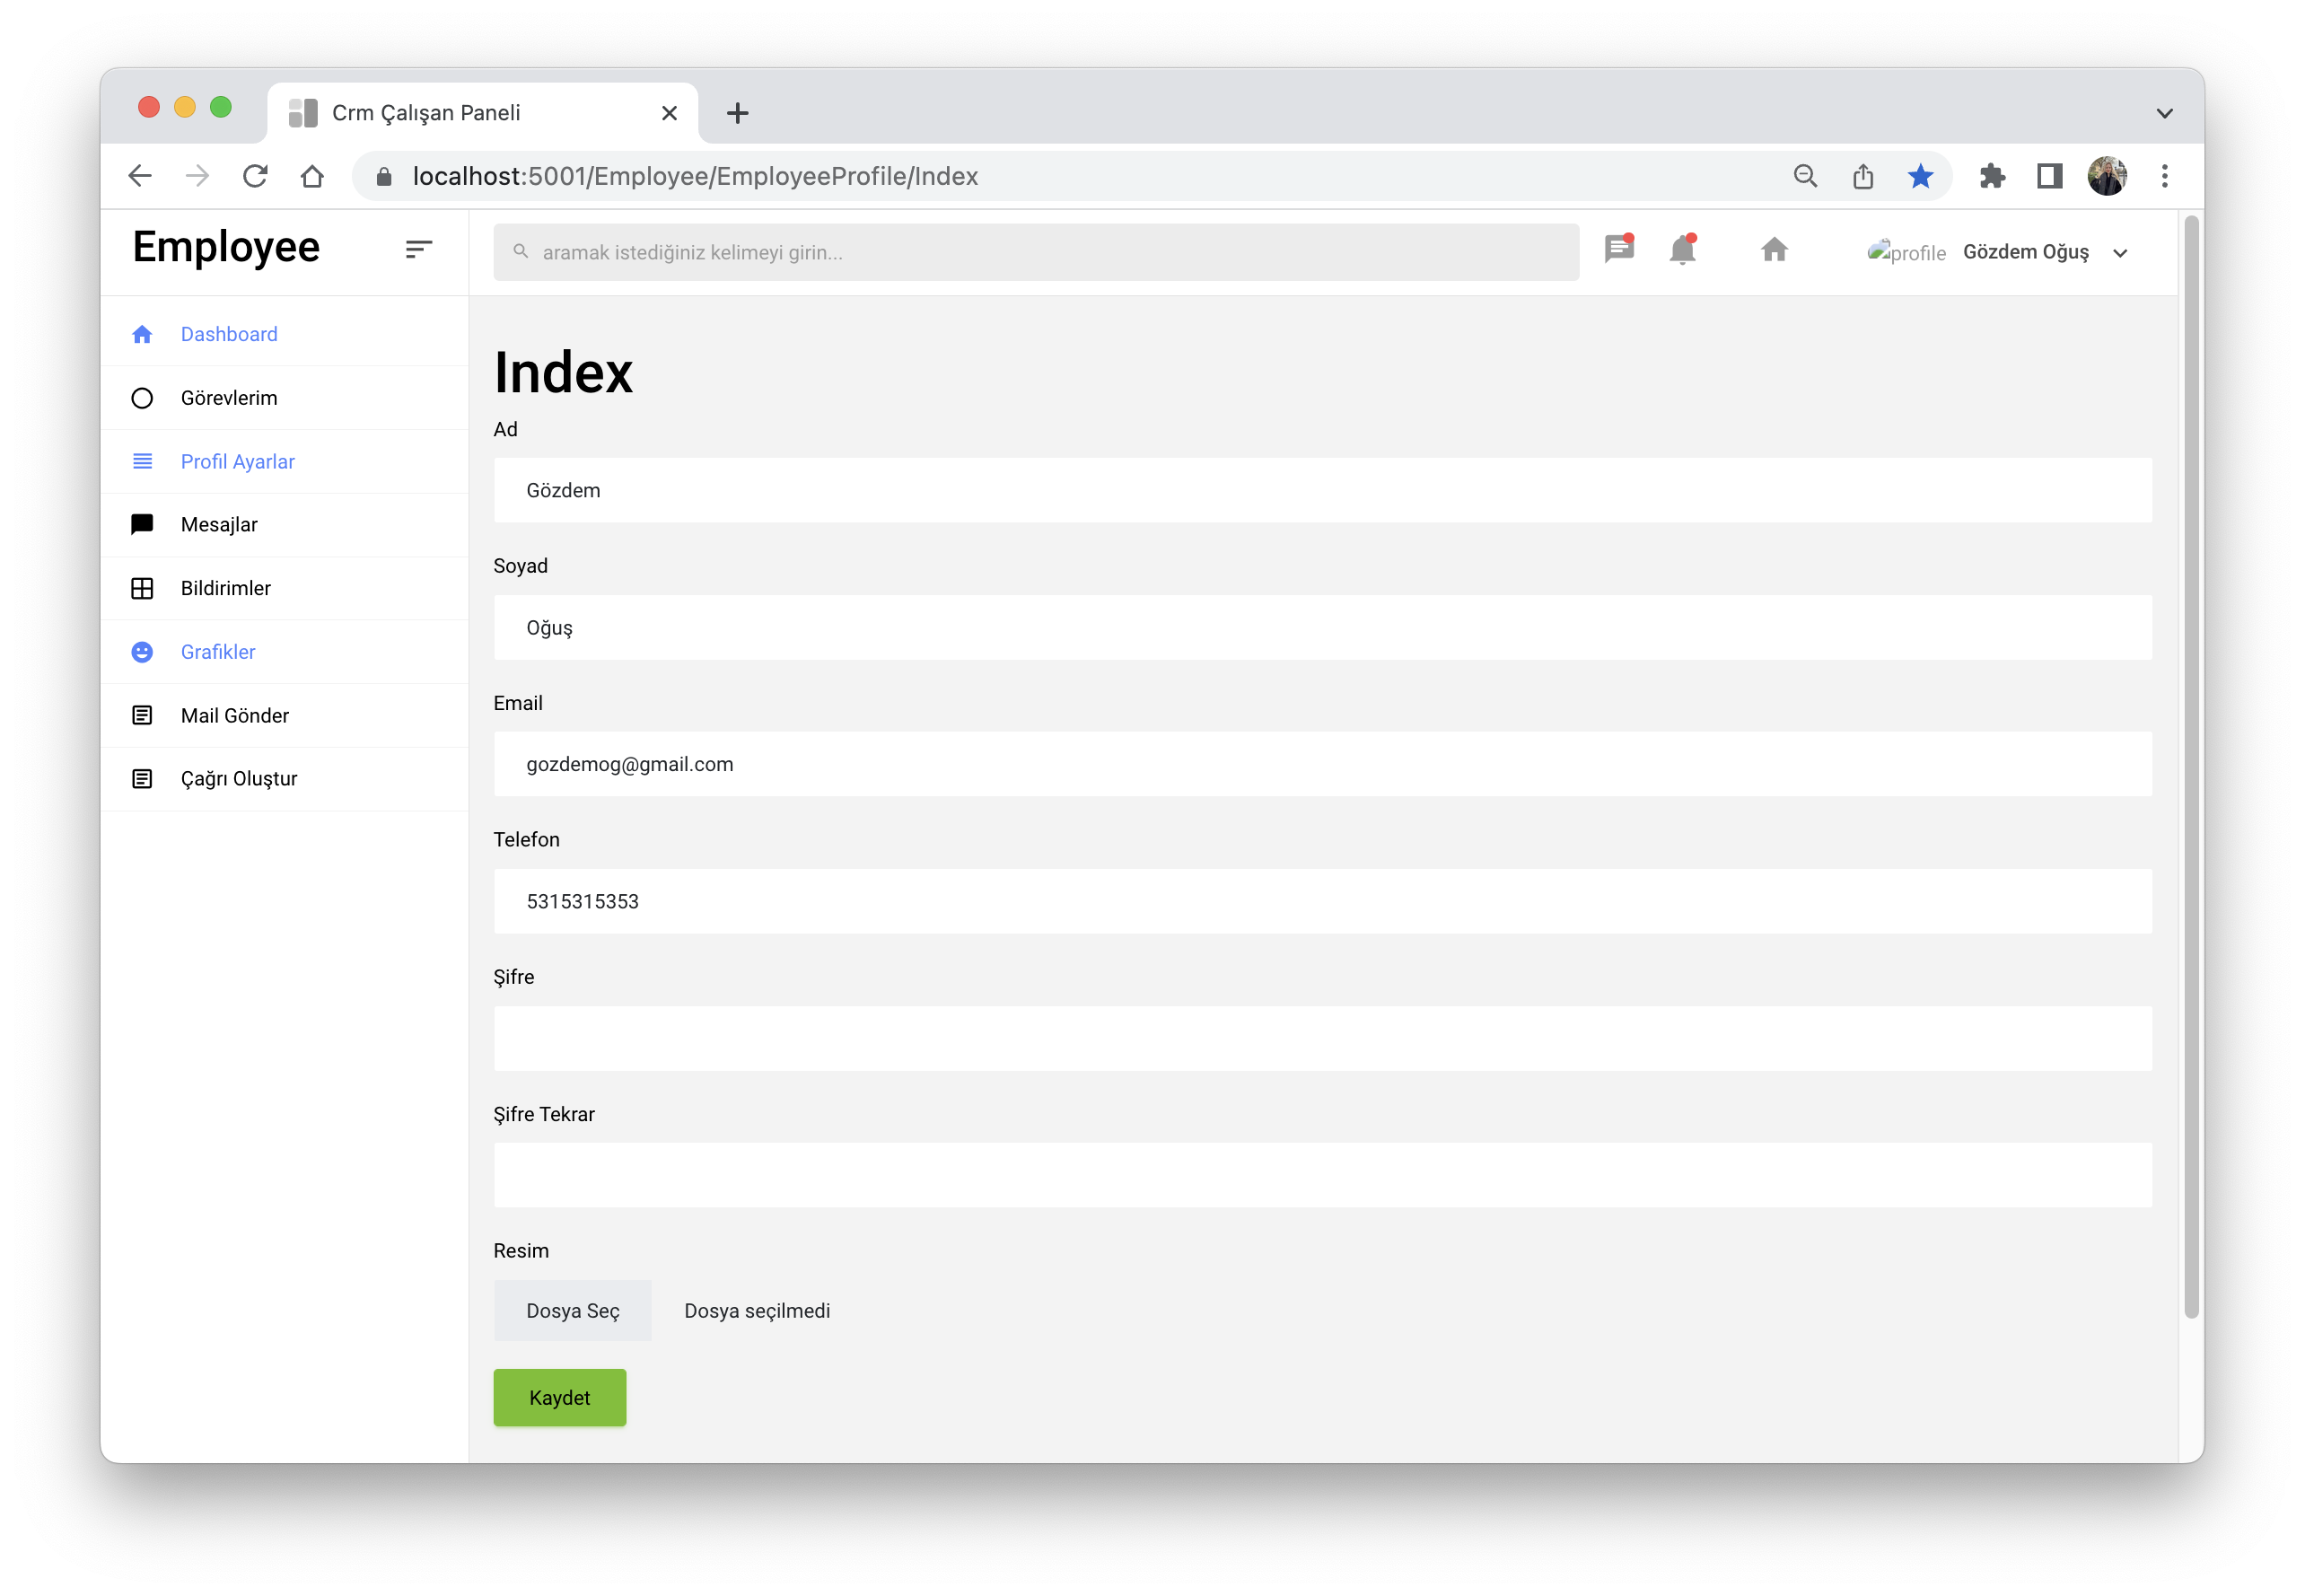
Task: Switch to the Crm Çalışan Paneli tab
Action: tap(430, 112)
